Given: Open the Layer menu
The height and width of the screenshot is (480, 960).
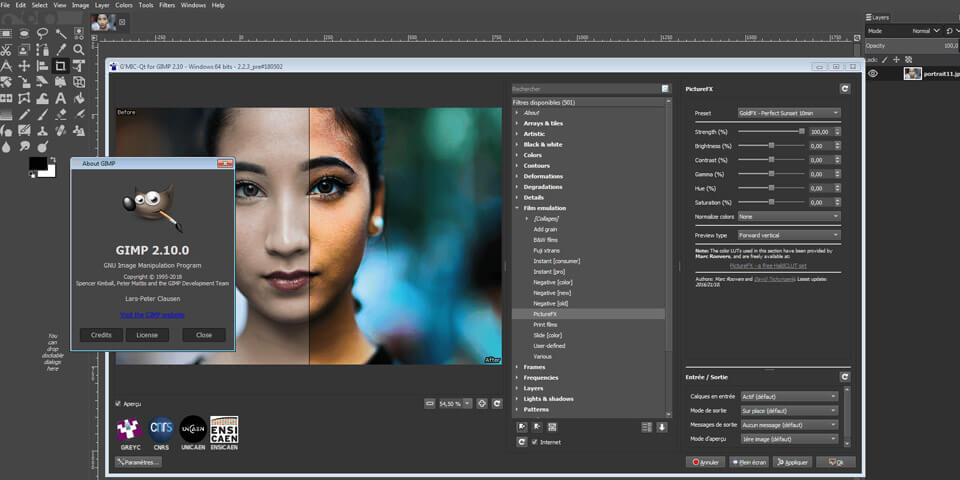Looking at the screenshot, I should (x=102, y=5).
